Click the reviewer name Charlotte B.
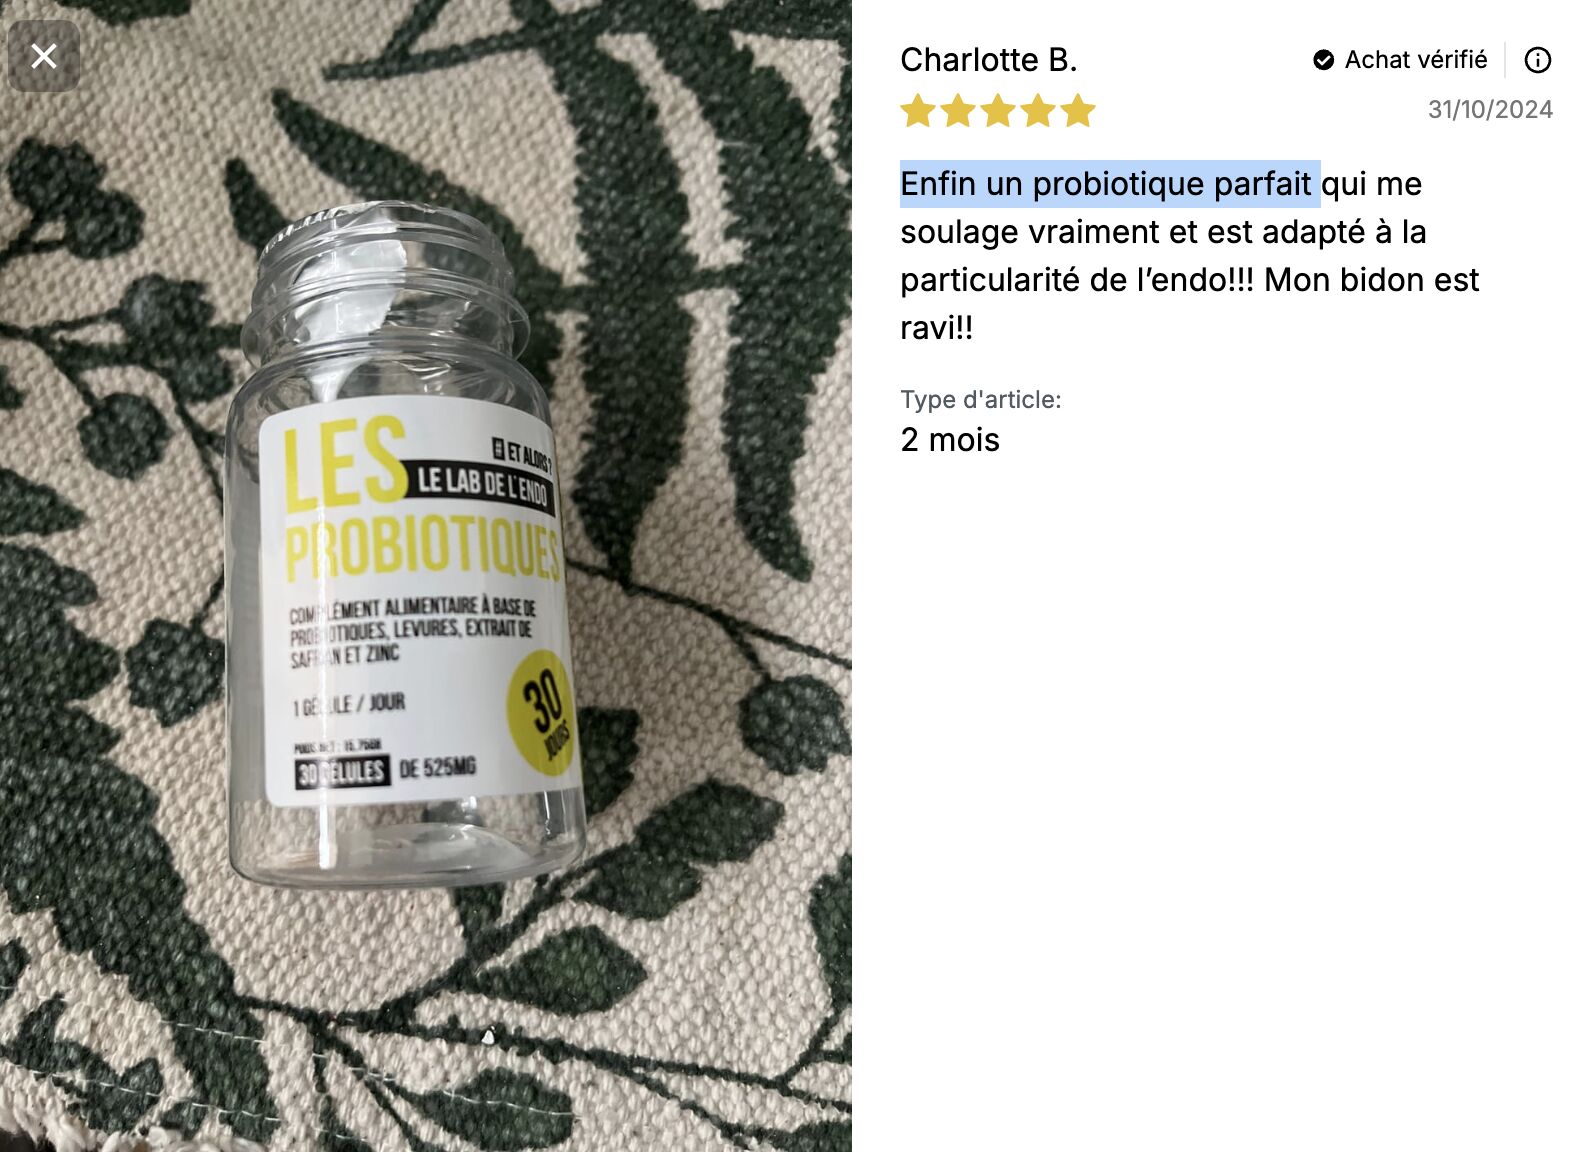The image size is (1588, 1152). tap(988, 60)
